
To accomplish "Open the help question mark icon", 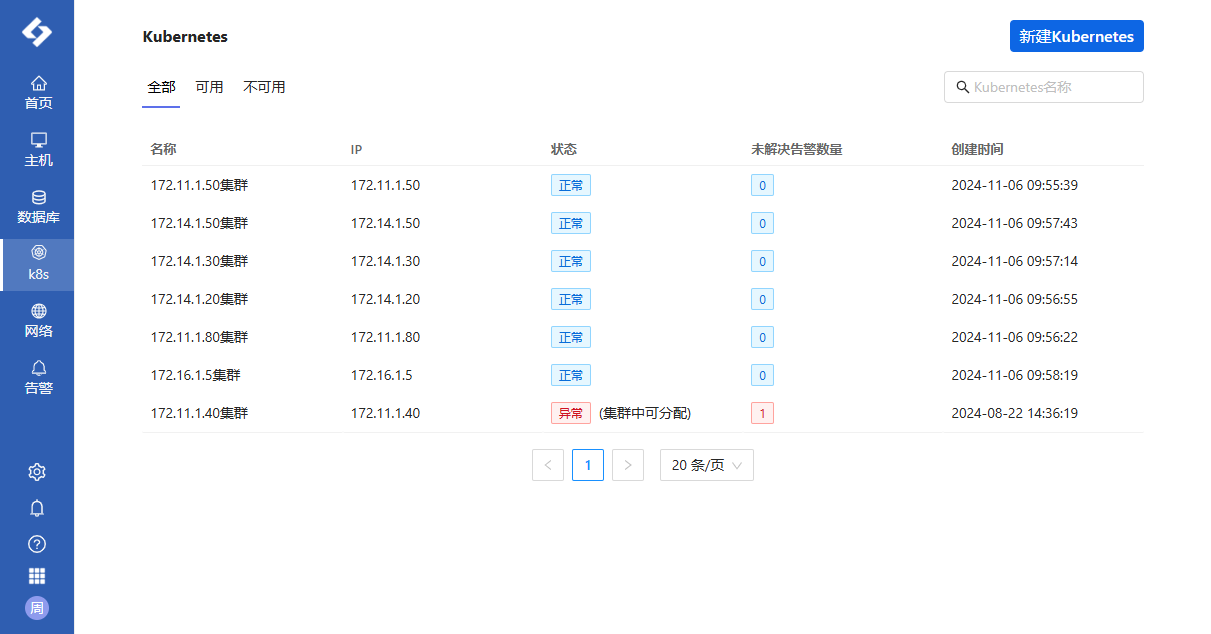I will (37, 544).
